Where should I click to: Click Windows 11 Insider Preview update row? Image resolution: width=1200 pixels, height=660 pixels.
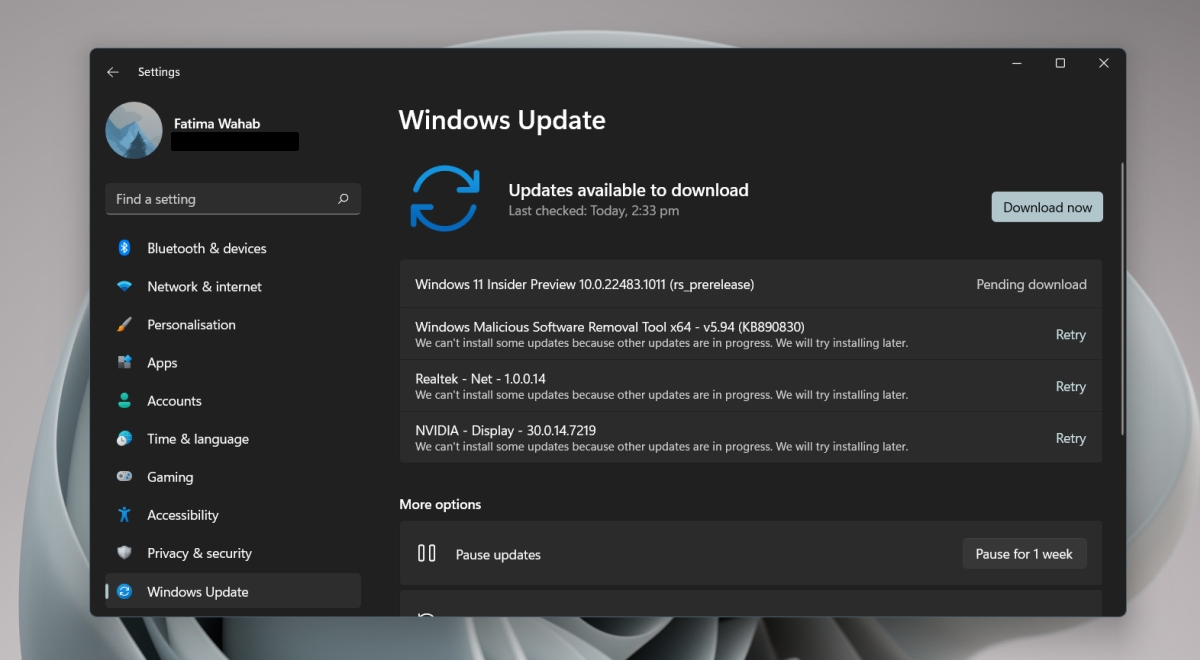click(x=751, y=284)
